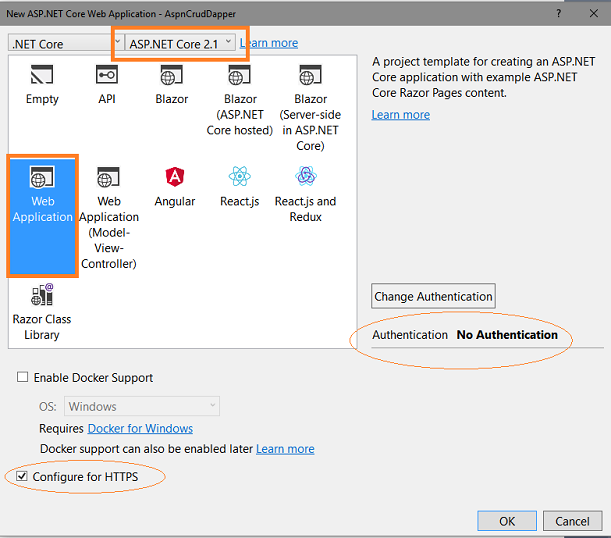The height and width of the screenshot is (538, 611).
Task: Open the ASP.NET Core 2.1 version dropdown
Action: coord(180,43)
